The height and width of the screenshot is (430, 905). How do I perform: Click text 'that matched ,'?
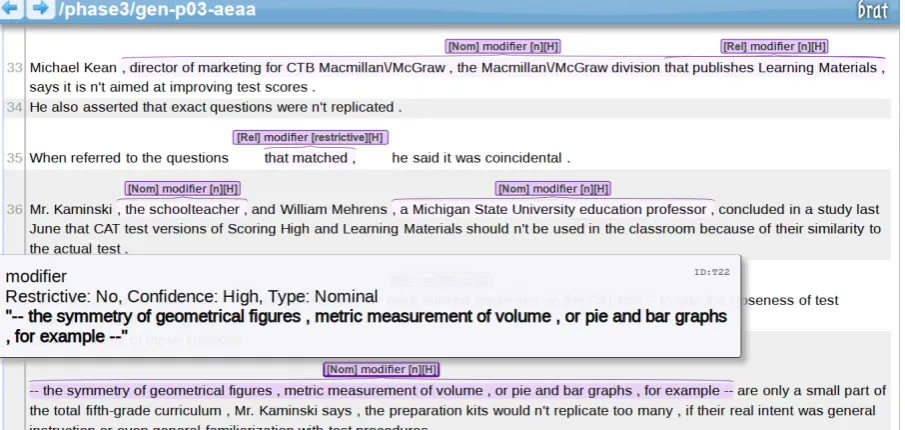click(310, 158)
